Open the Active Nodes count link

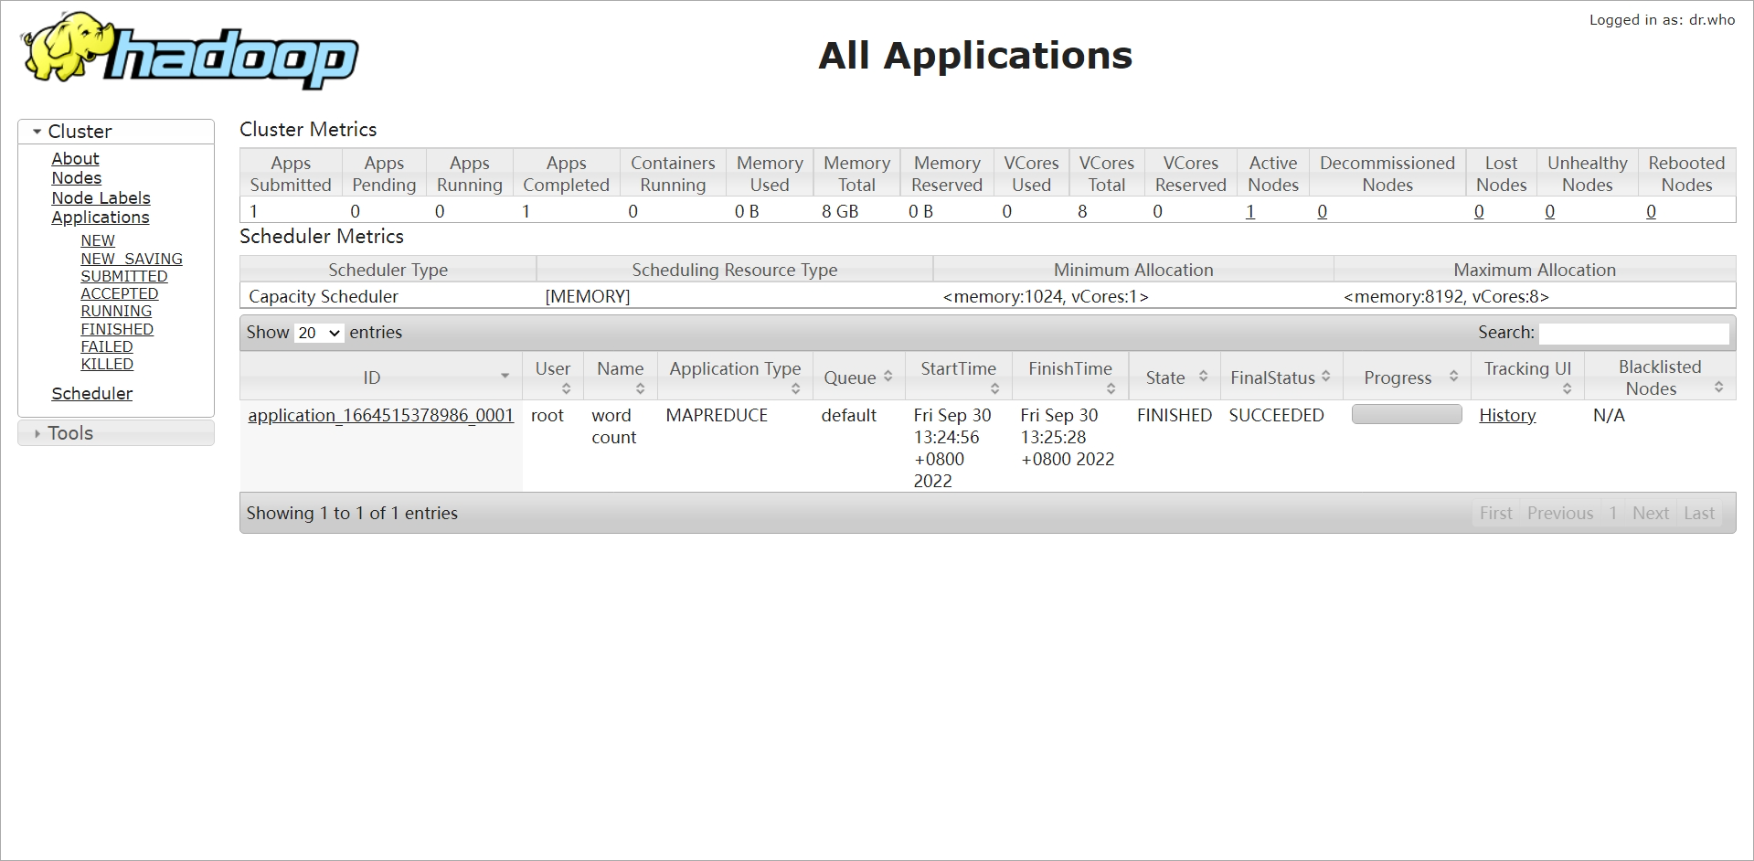(1250, 212)
